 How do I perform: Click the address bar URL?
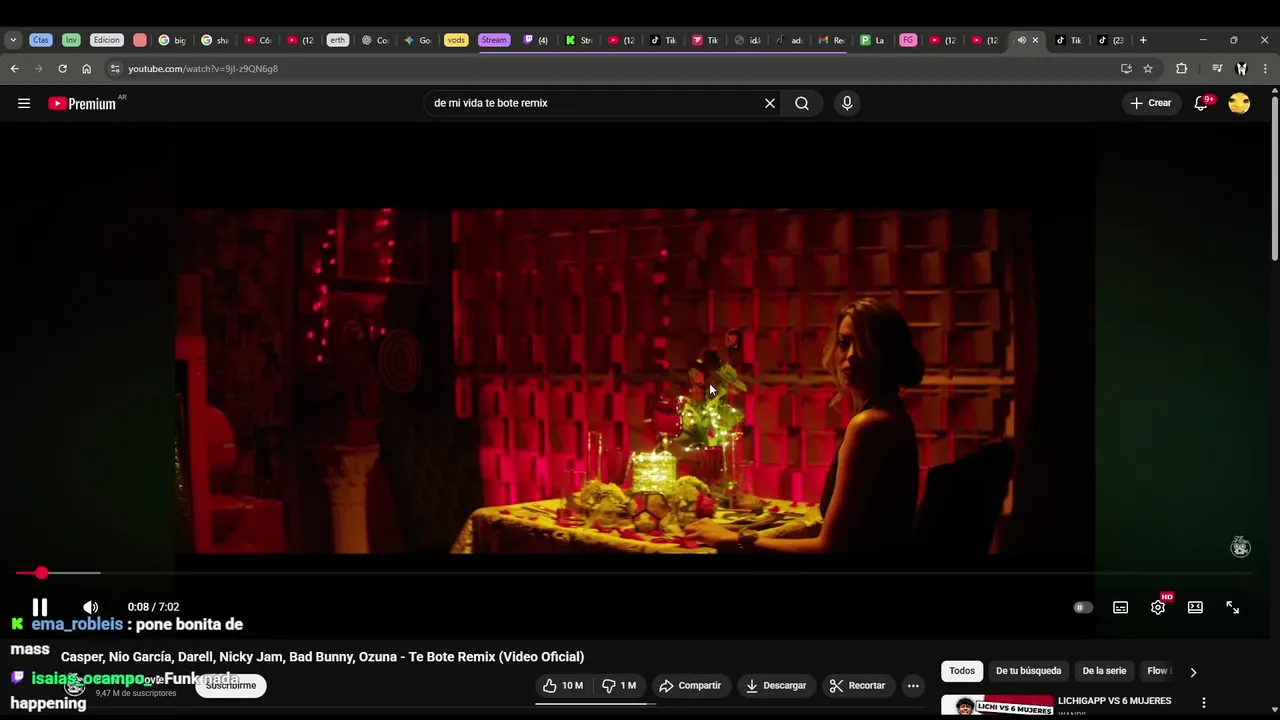pos(203,69)
